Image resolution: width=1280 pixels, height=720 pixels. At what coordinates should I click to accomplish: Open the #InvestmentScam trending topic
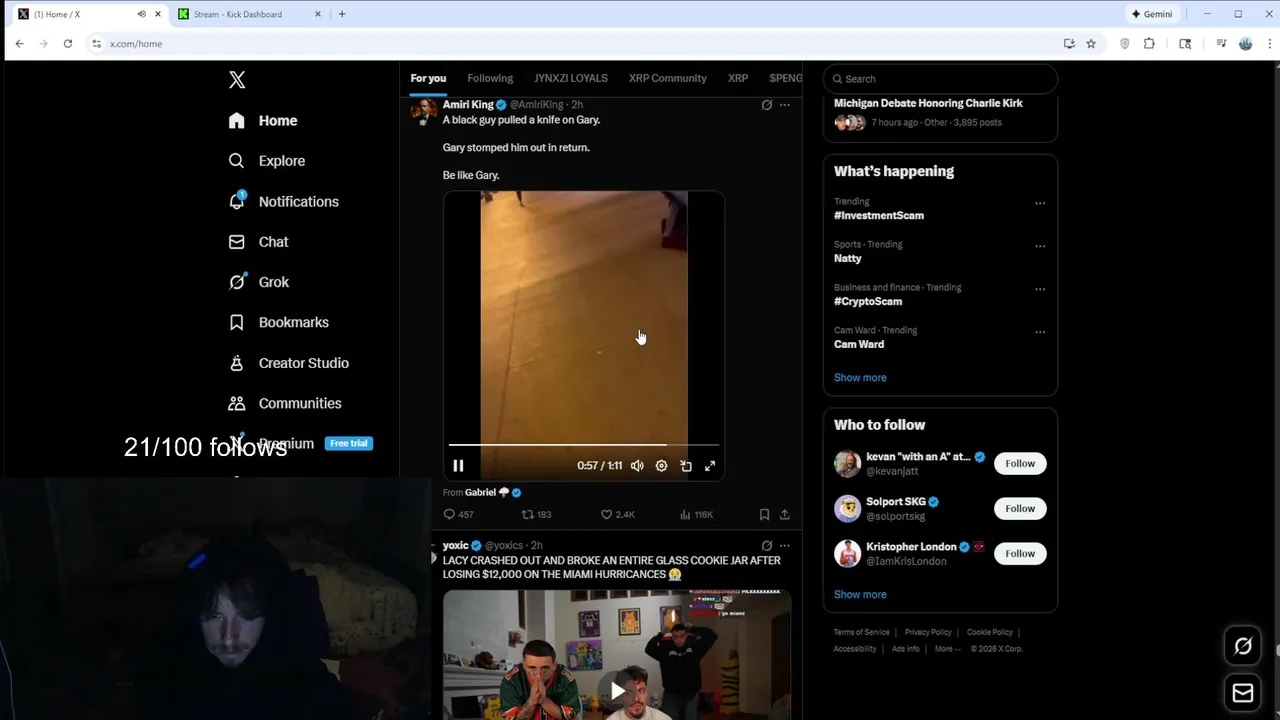(x=879, y=216)
